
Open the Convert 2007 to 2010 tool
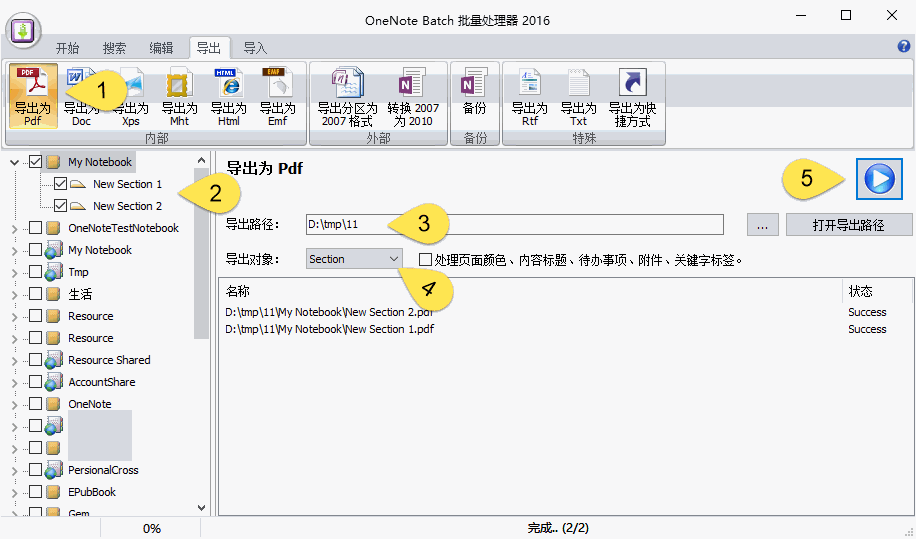412,96
